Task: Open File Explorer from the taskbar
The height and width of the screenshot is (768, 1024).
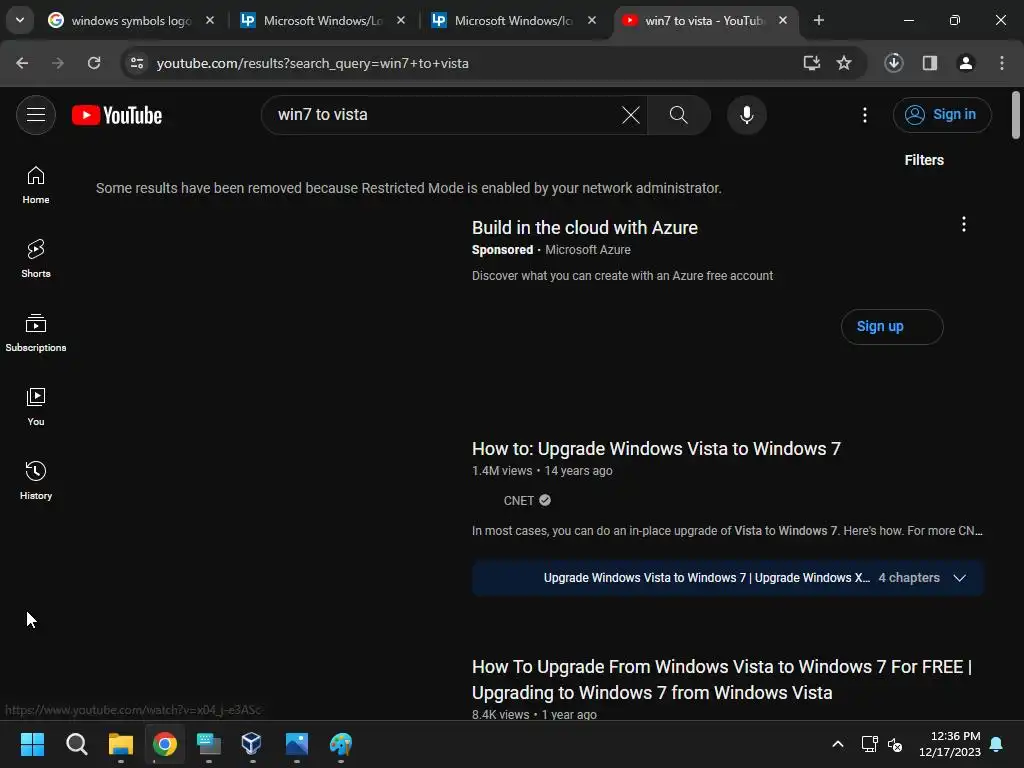Action: coord(121,744)
